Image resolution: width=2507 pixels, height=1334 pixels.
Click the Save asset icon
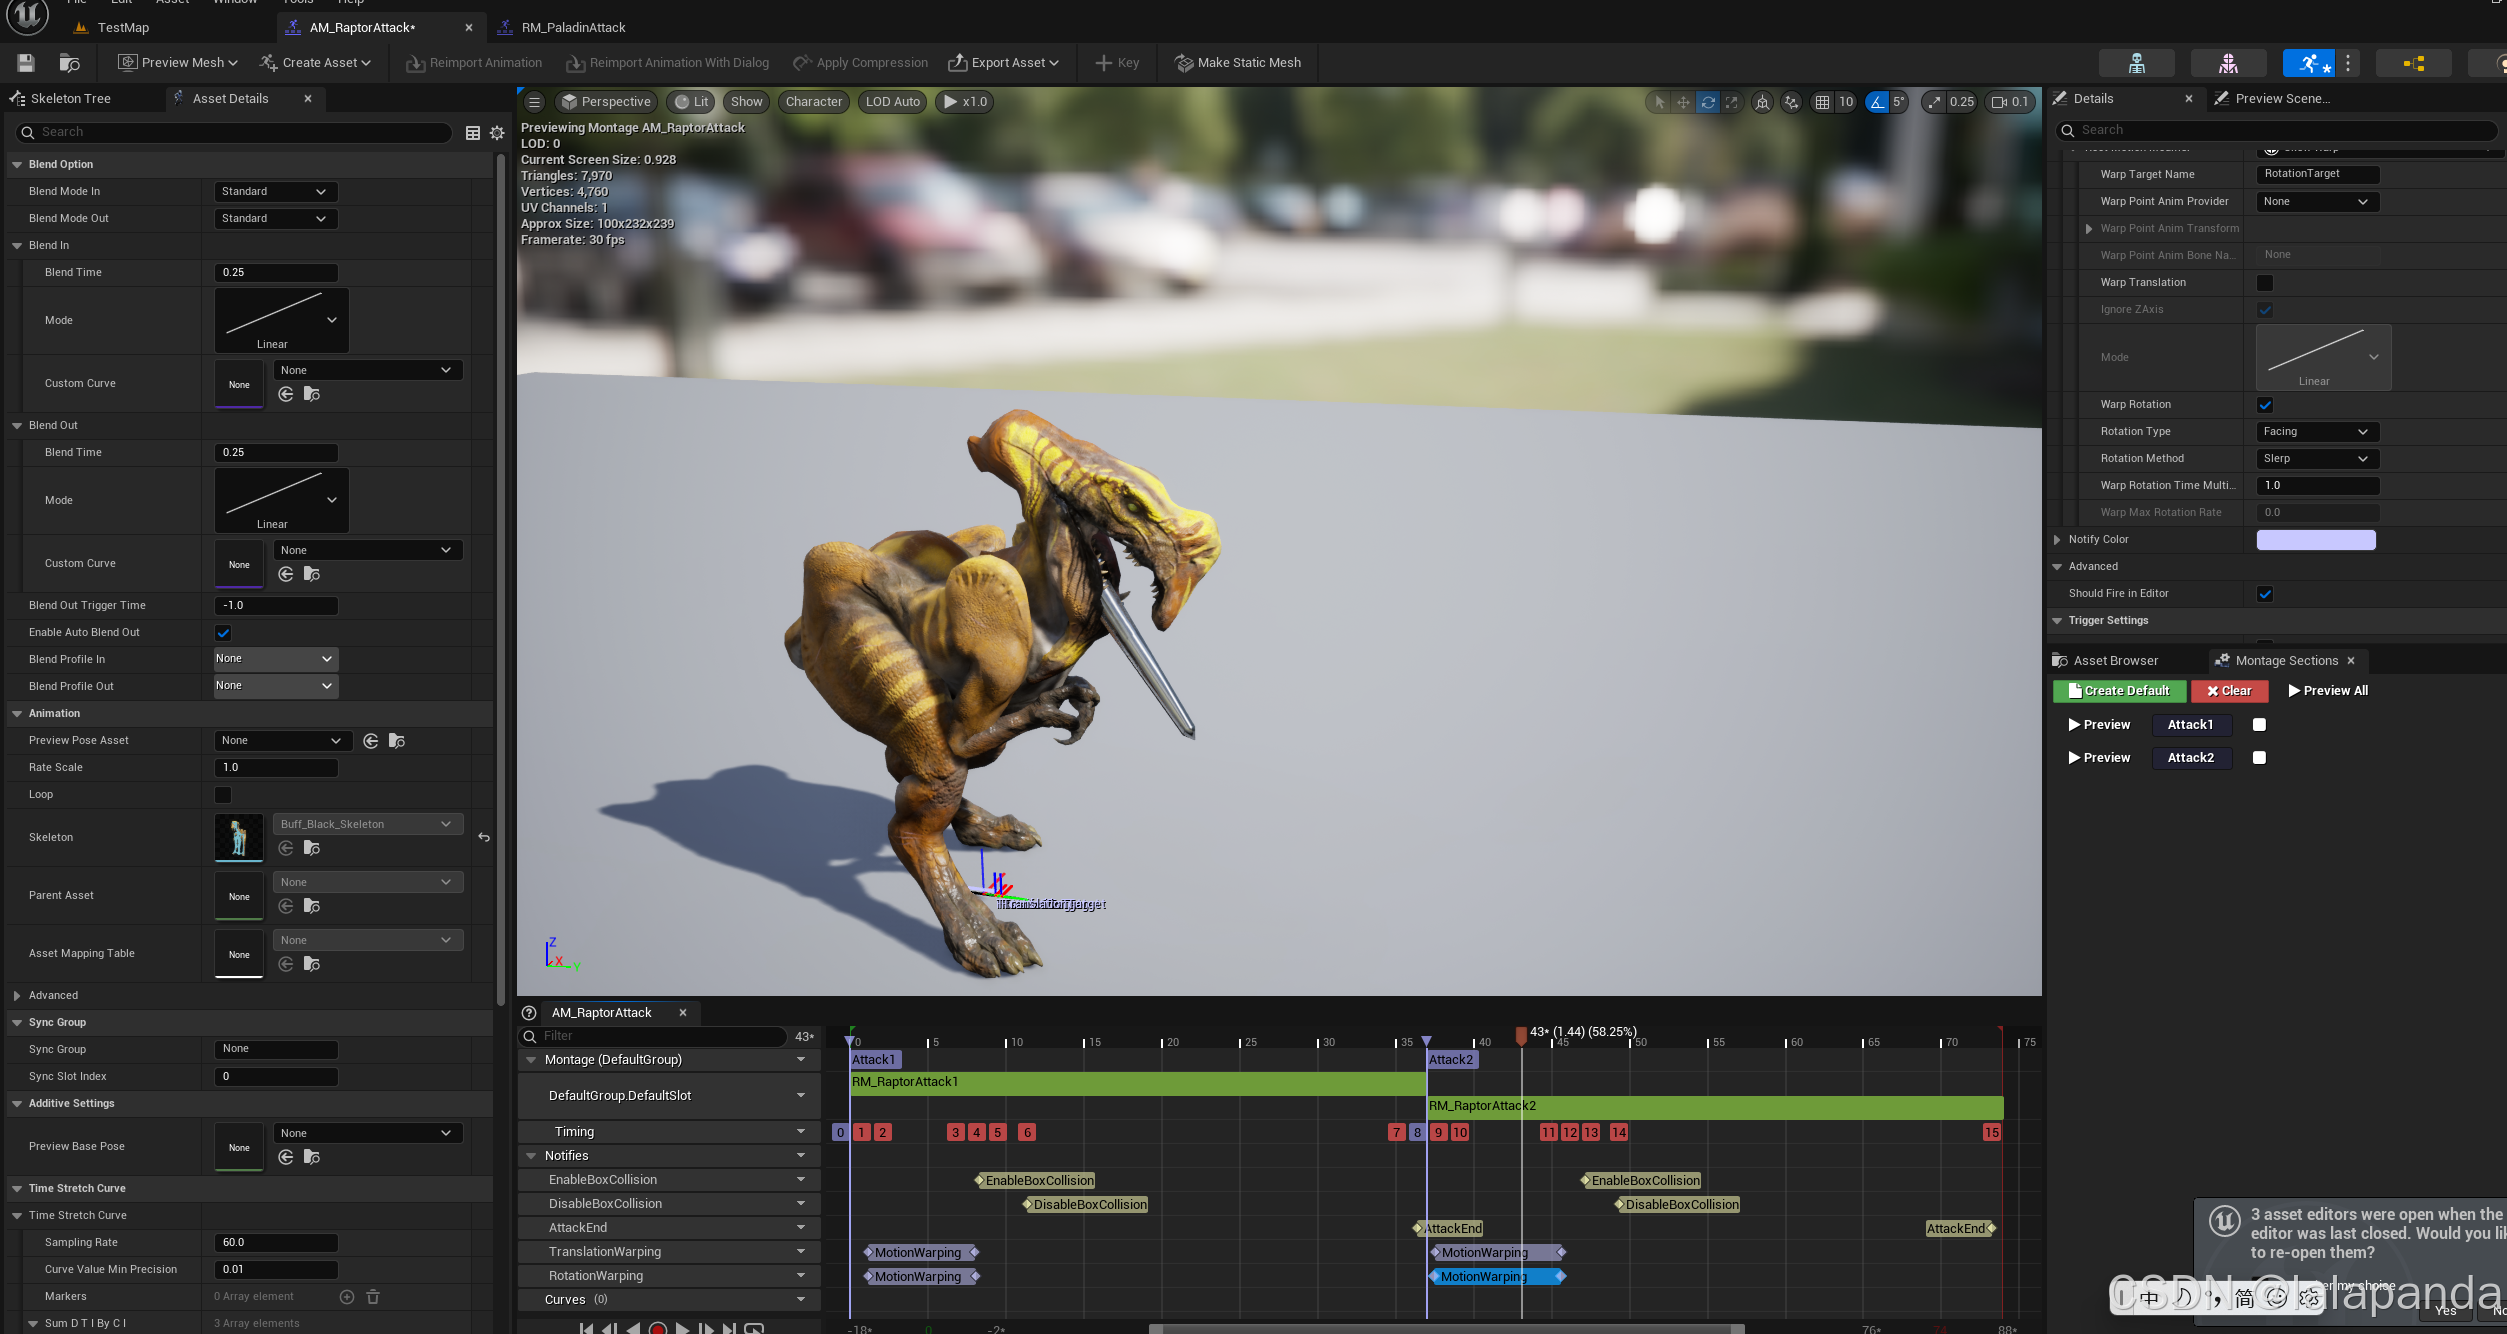point(26,63)
